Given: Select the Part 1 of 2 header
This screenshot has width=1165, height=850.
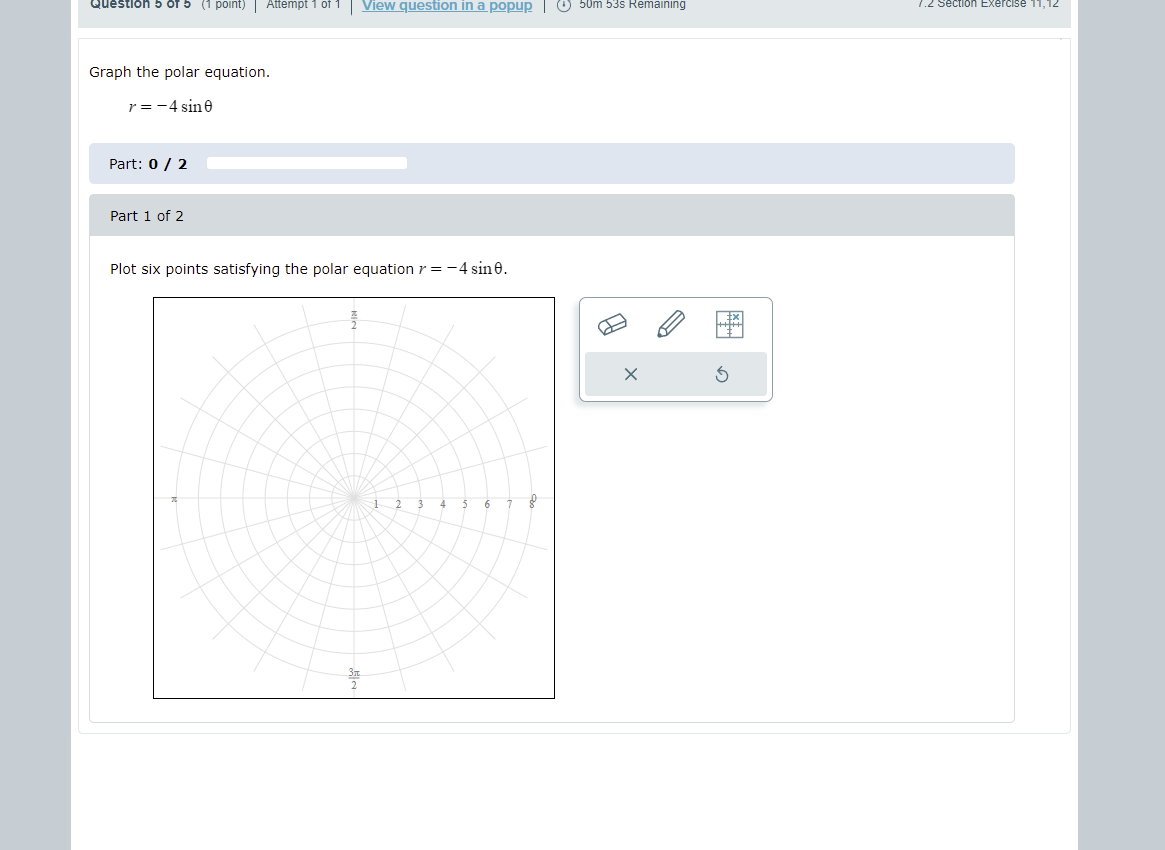Looking at the screenshot, I should [x=146, y=215].
